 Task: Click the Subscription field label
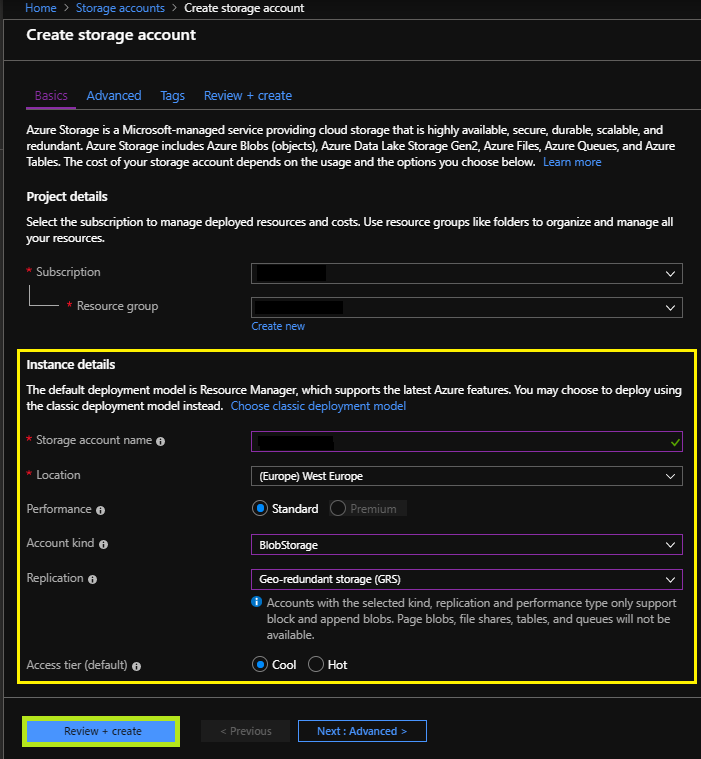(x=68, y=272)
